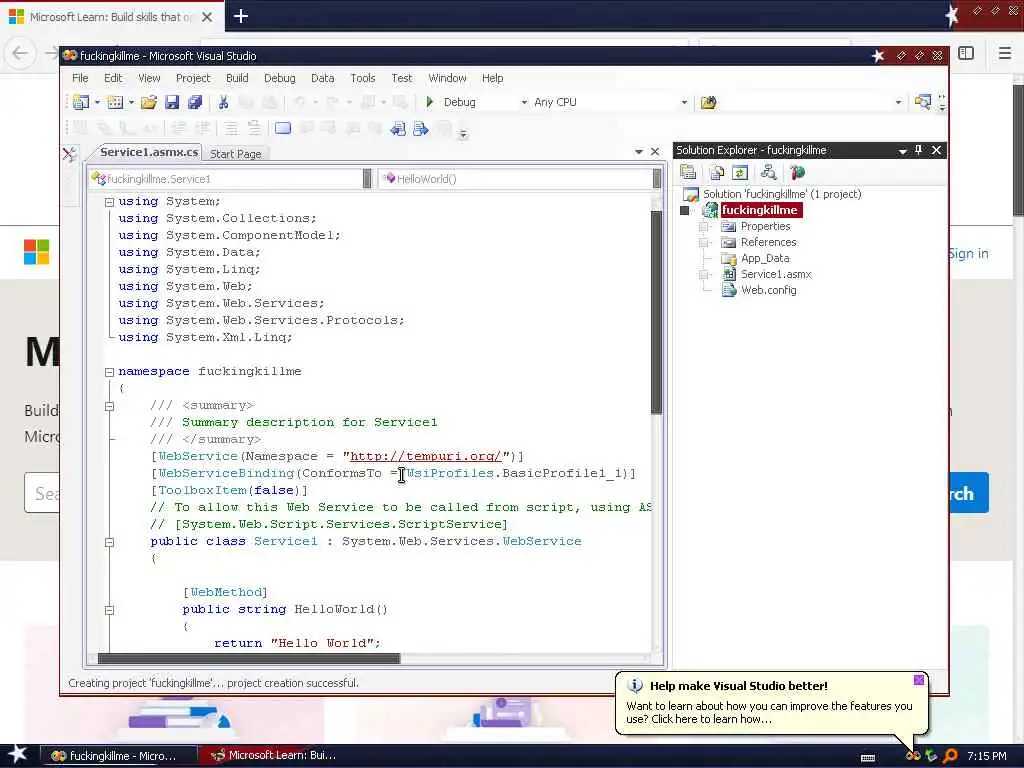Open the Find combo box dropdown

tap(898, 102)
